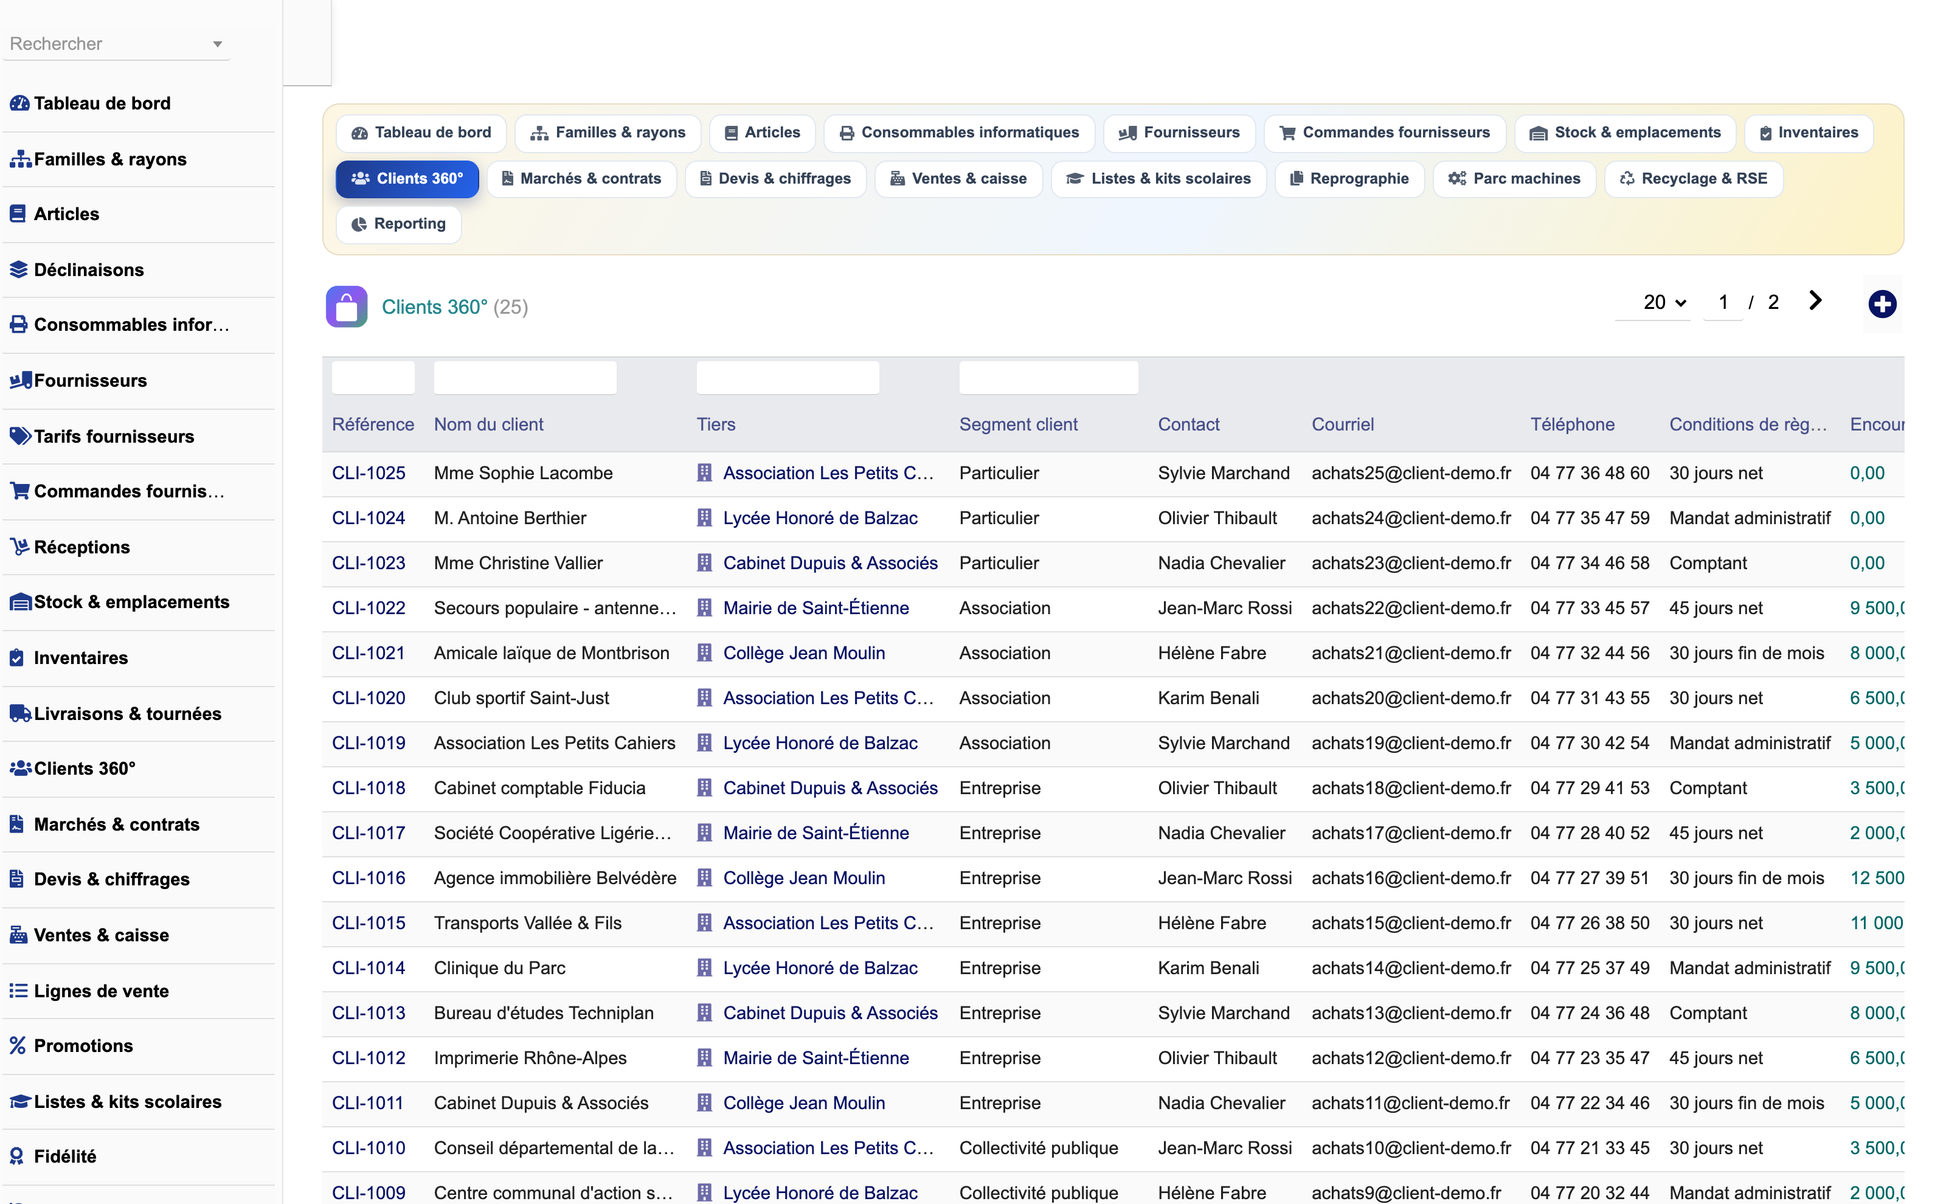Switch to Marchés & contrats tab
The width and height of the screenshot is (1946, 1204).
(581, 179)
